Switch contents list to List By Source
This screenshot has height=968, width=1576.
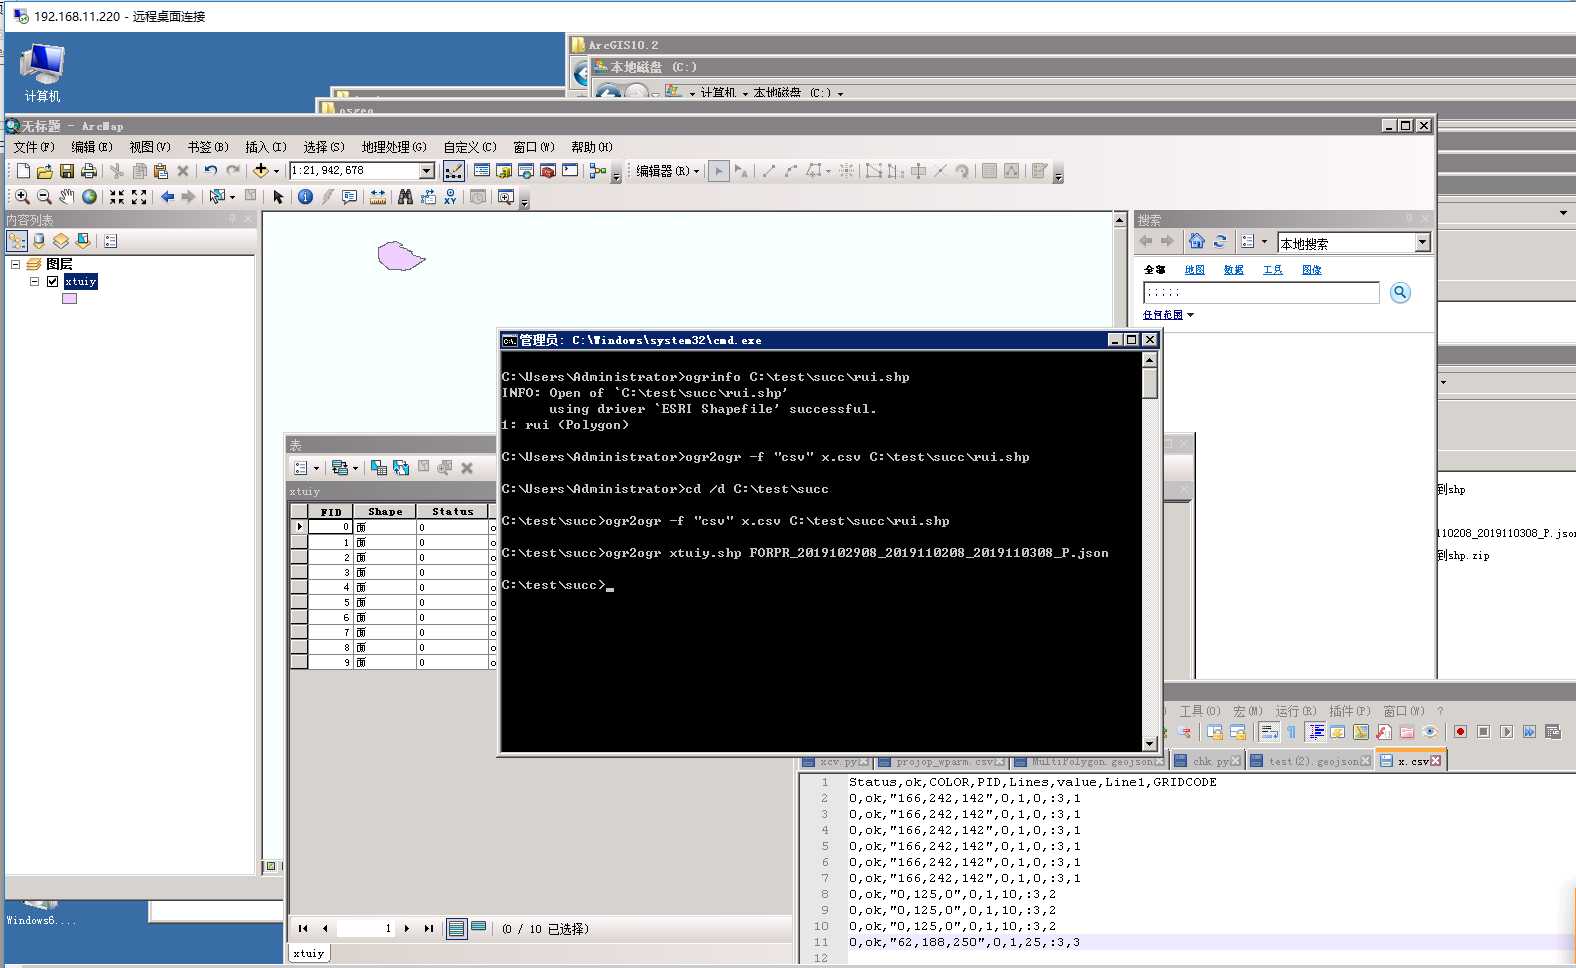(39, 241)
